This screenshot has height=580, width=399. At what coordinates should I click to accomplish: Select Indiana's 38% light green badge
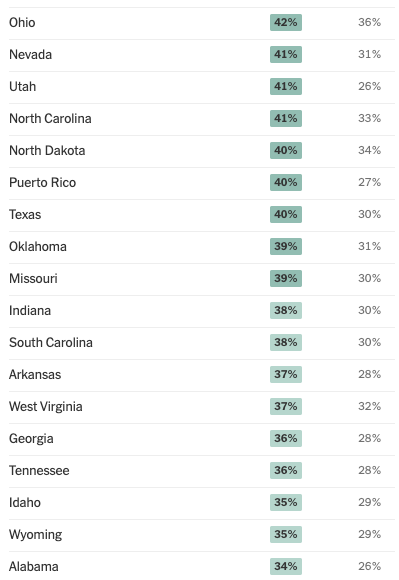[x=286, y=310]
